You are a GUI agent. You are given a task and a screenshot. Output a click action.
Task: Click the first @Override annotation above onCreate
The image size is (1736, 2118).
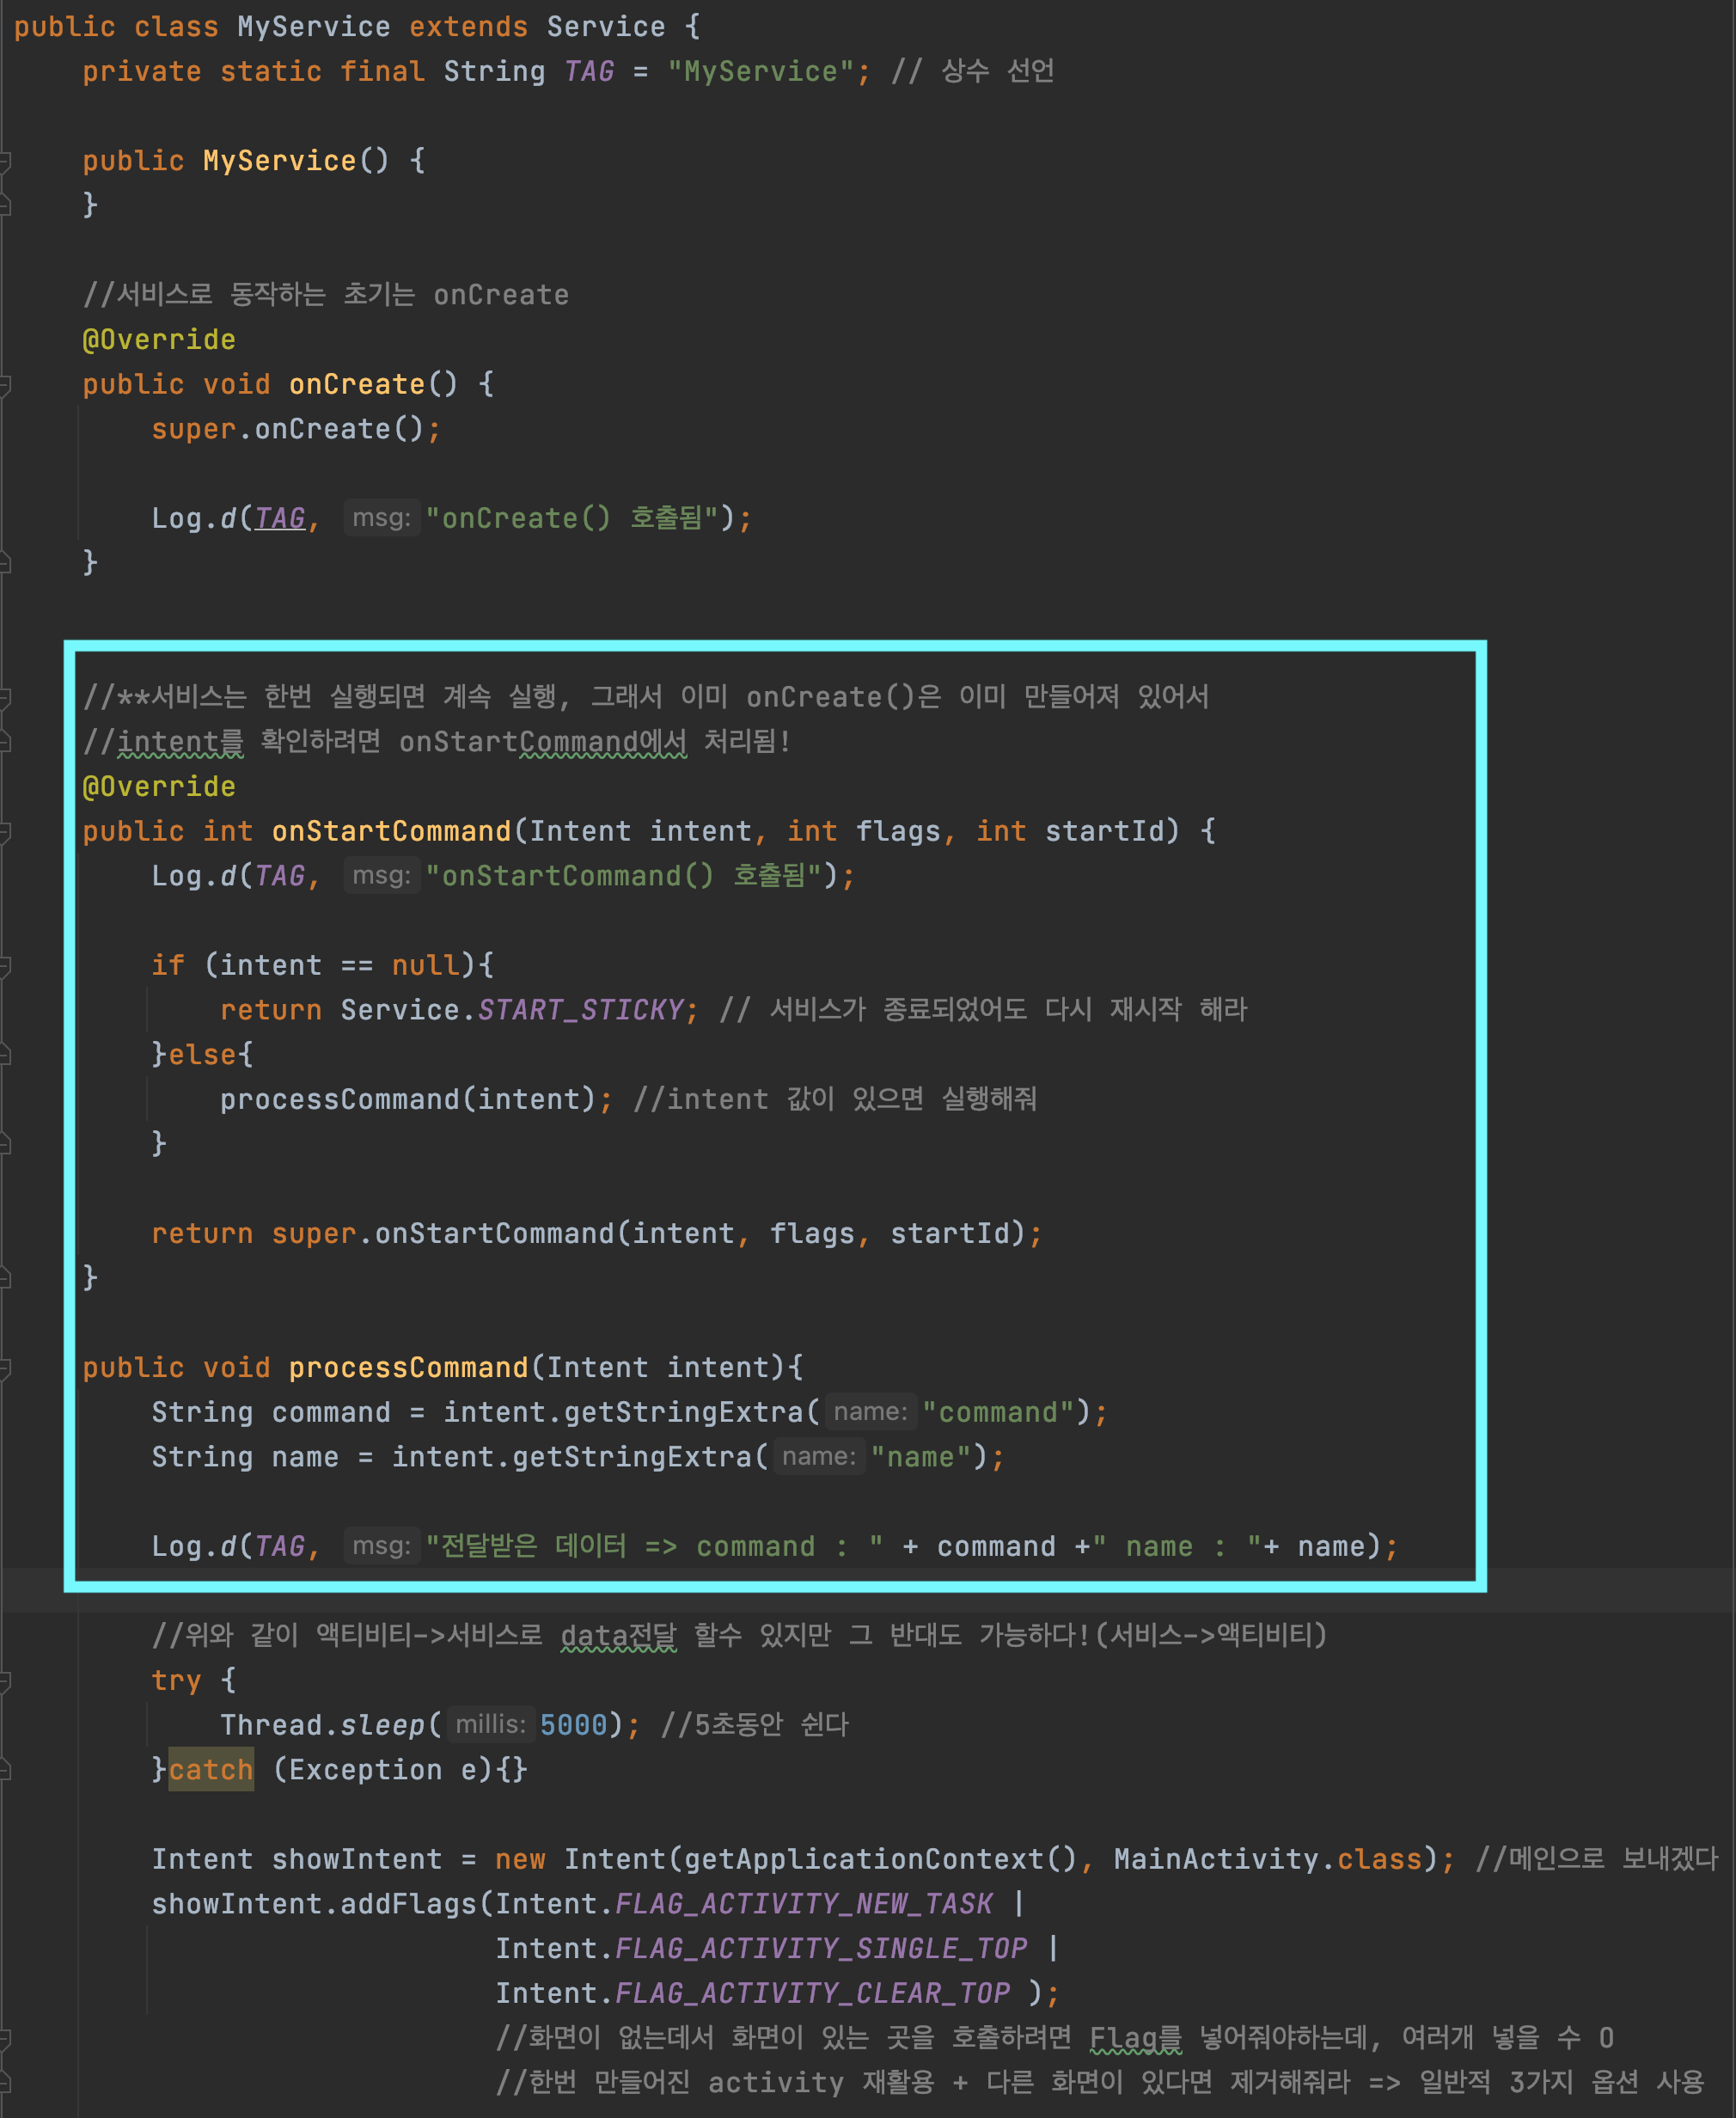pyautogui.click(x=159, y=339)
